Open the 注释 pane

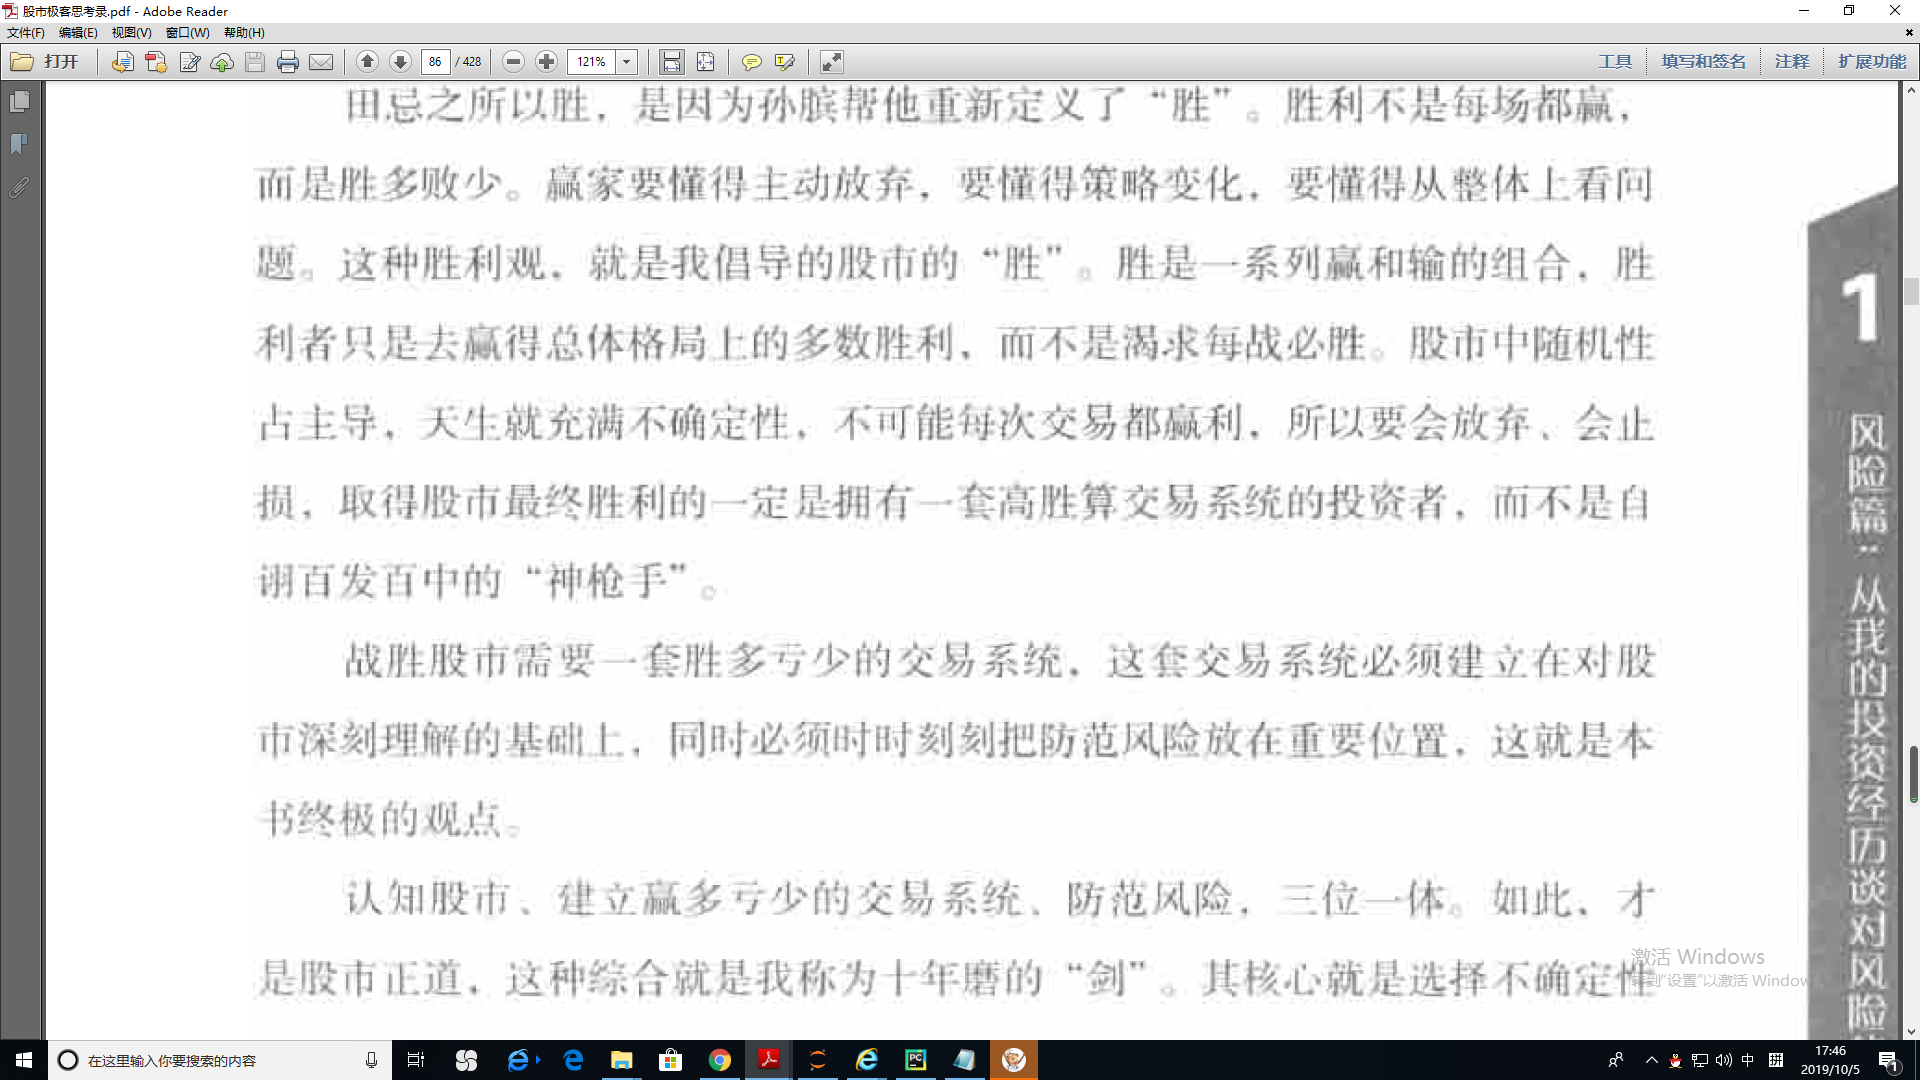coord(1792,62)
